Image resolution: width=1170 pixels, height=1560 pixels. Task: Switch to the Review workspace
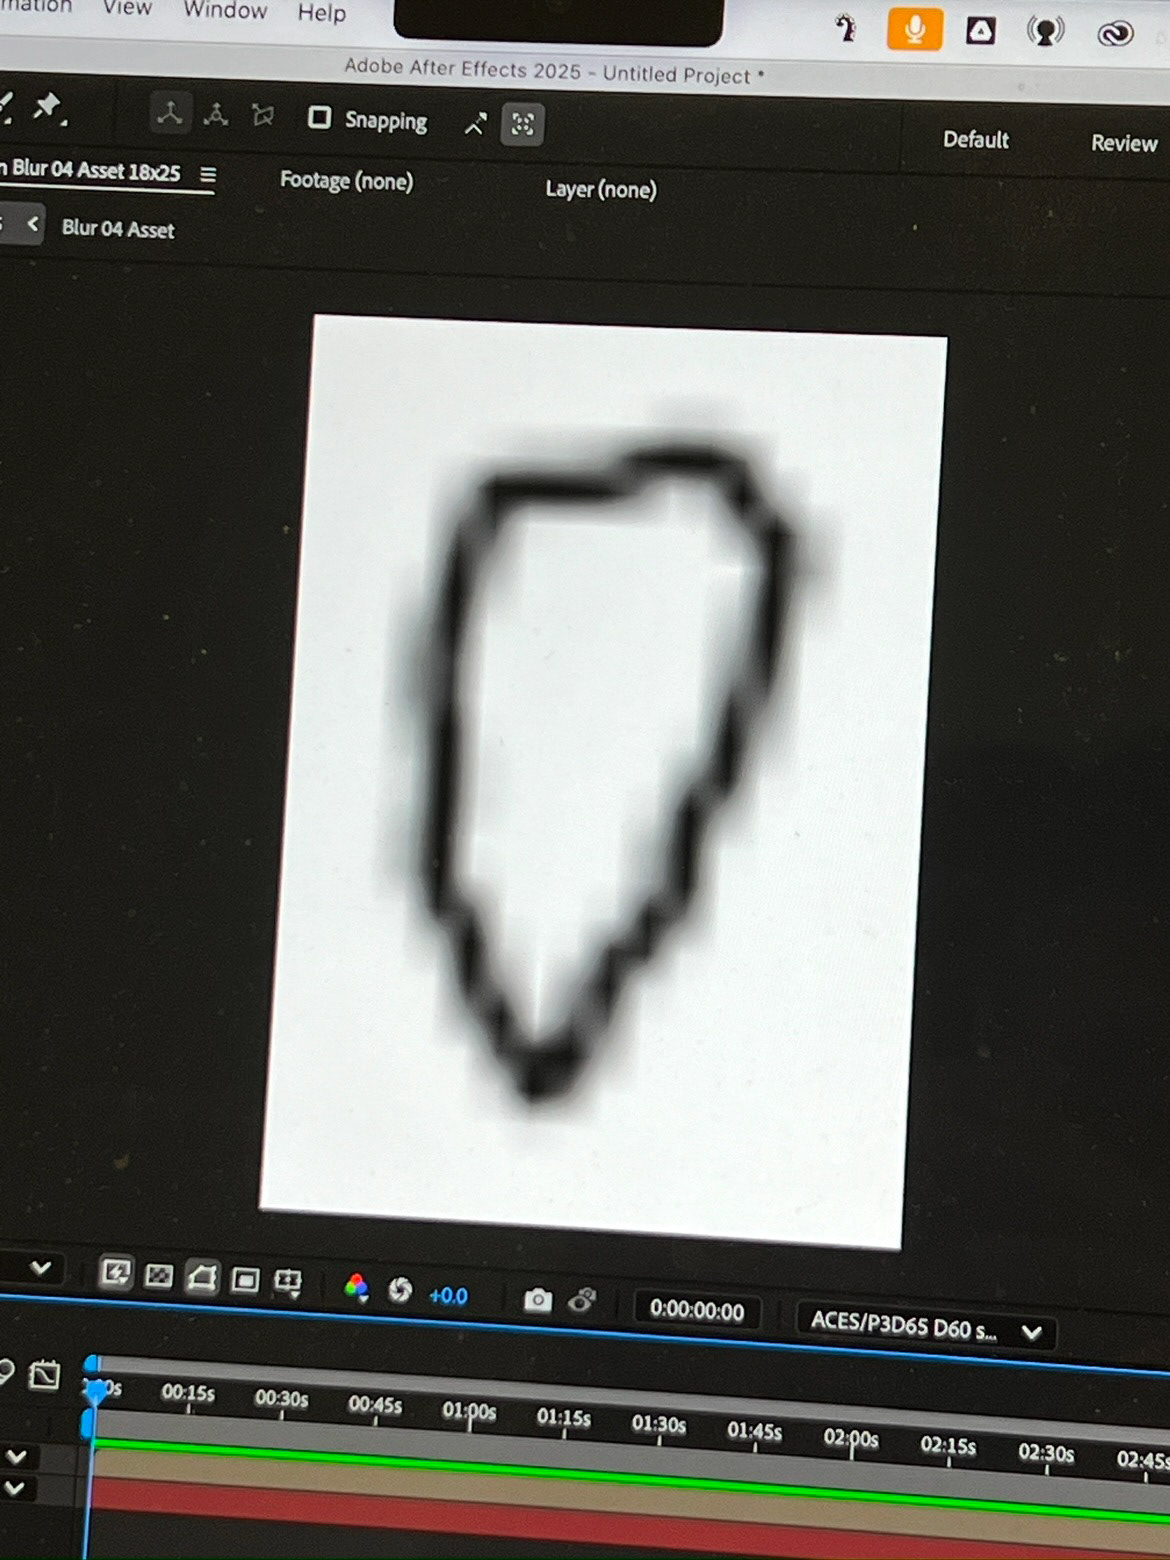tap(1124, 143)
